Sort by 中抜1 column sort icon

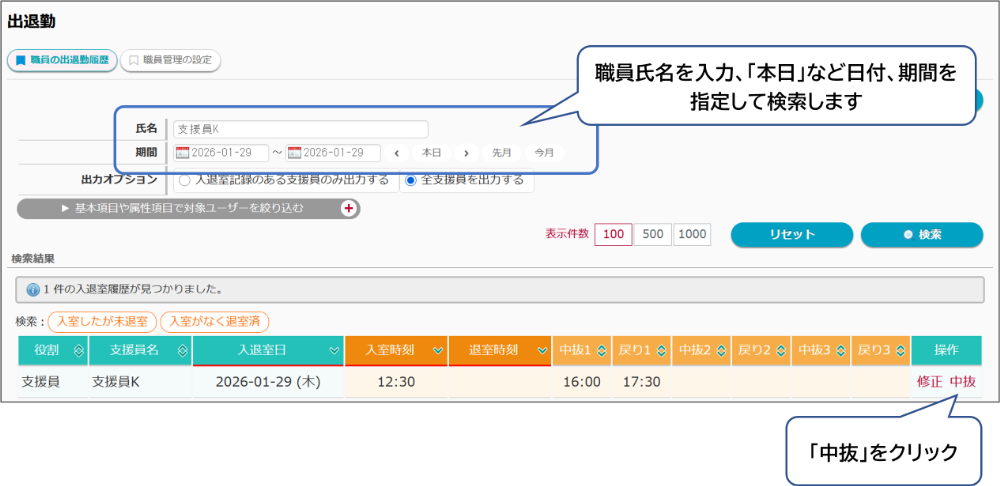tap(601, 351)
